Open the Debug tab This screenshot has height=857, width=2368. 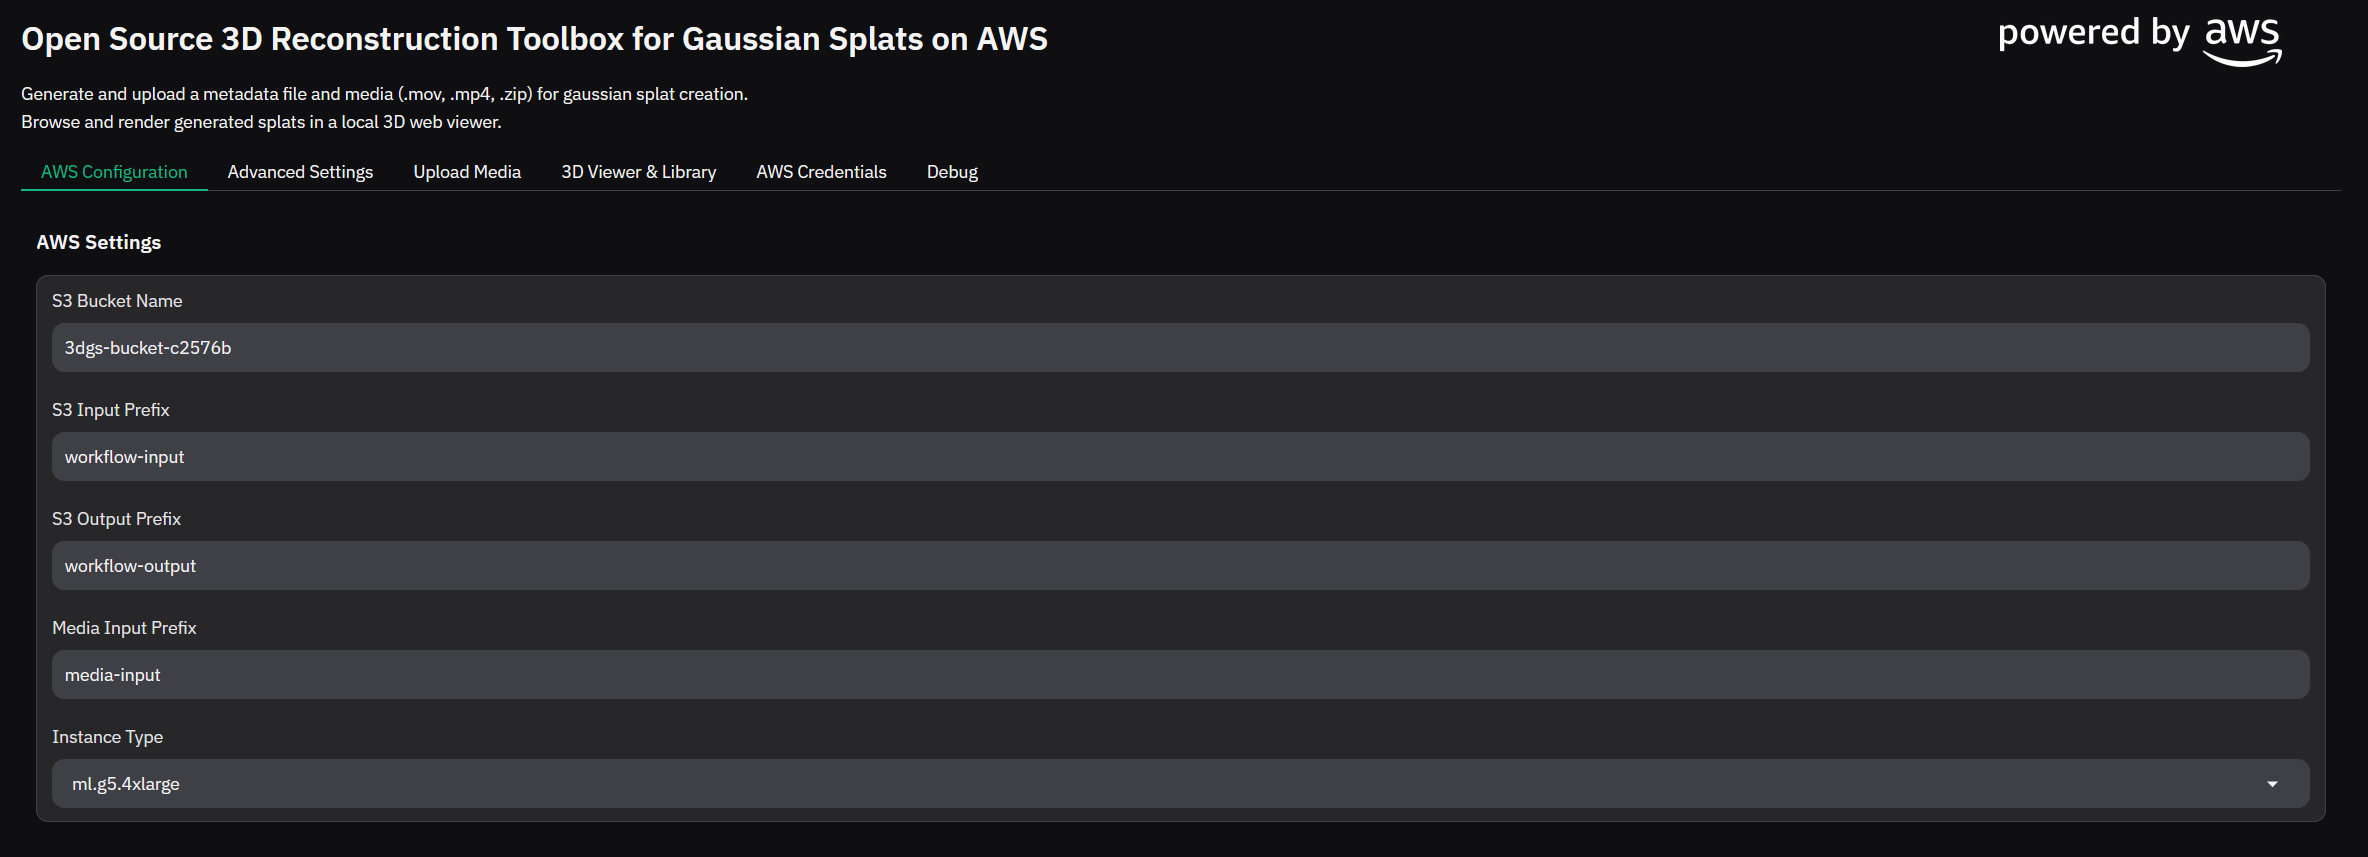pyautogui.click(x=952, y=172)
